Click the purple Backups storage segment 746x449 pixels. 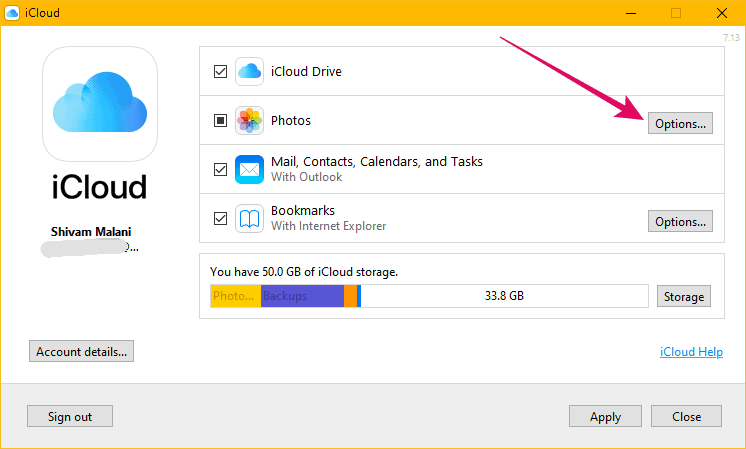302,296
